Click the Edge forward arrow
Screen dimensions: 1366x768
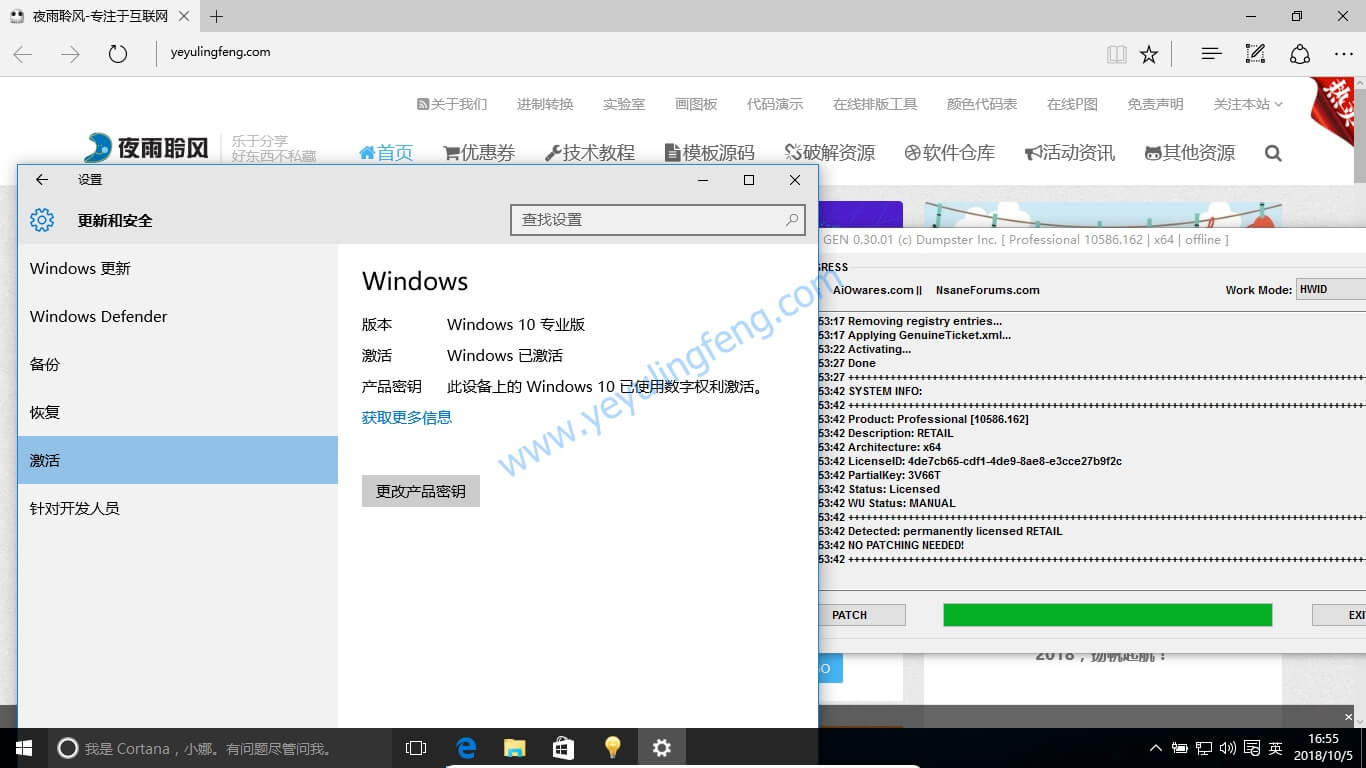(x=70, y=54)
